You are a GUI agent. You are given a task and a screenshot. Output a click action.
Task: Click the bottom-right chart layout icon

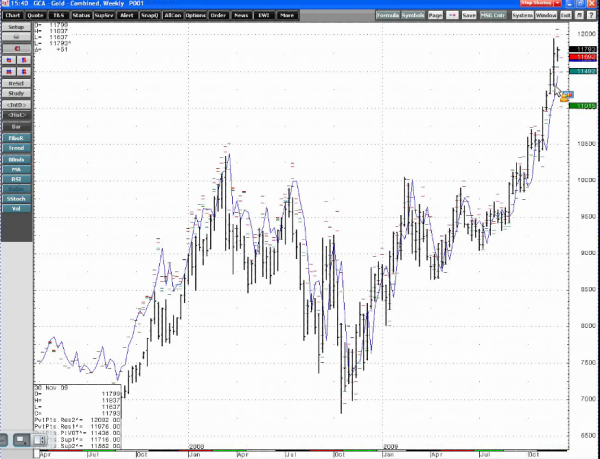pyautogui.click(x=24, y=70)
